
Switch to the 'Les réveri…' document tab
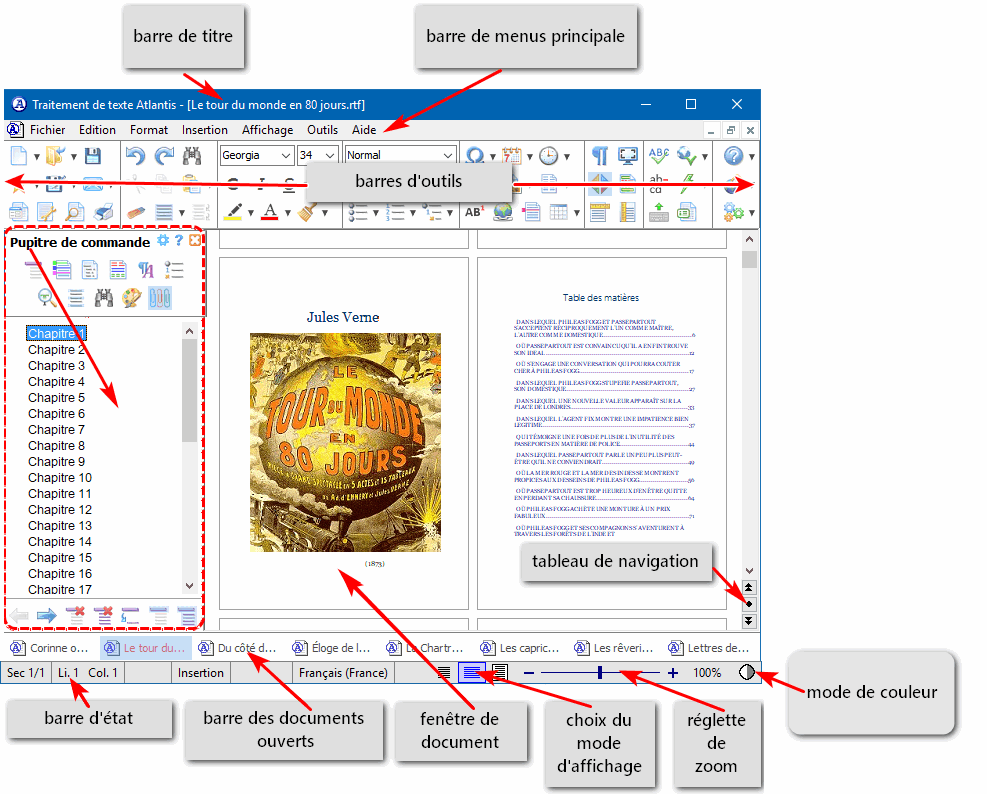pyautogui.click(x=614, y=648)
